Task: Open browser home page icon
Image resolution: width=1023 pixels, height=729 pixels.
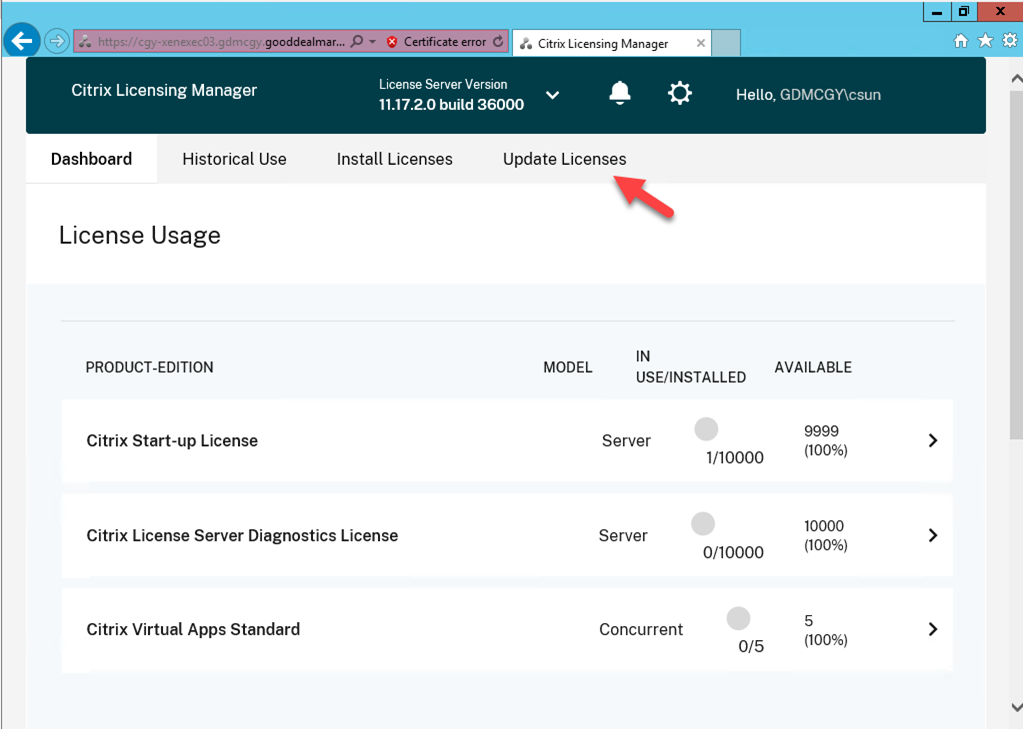Action: (x=961, y=41)
